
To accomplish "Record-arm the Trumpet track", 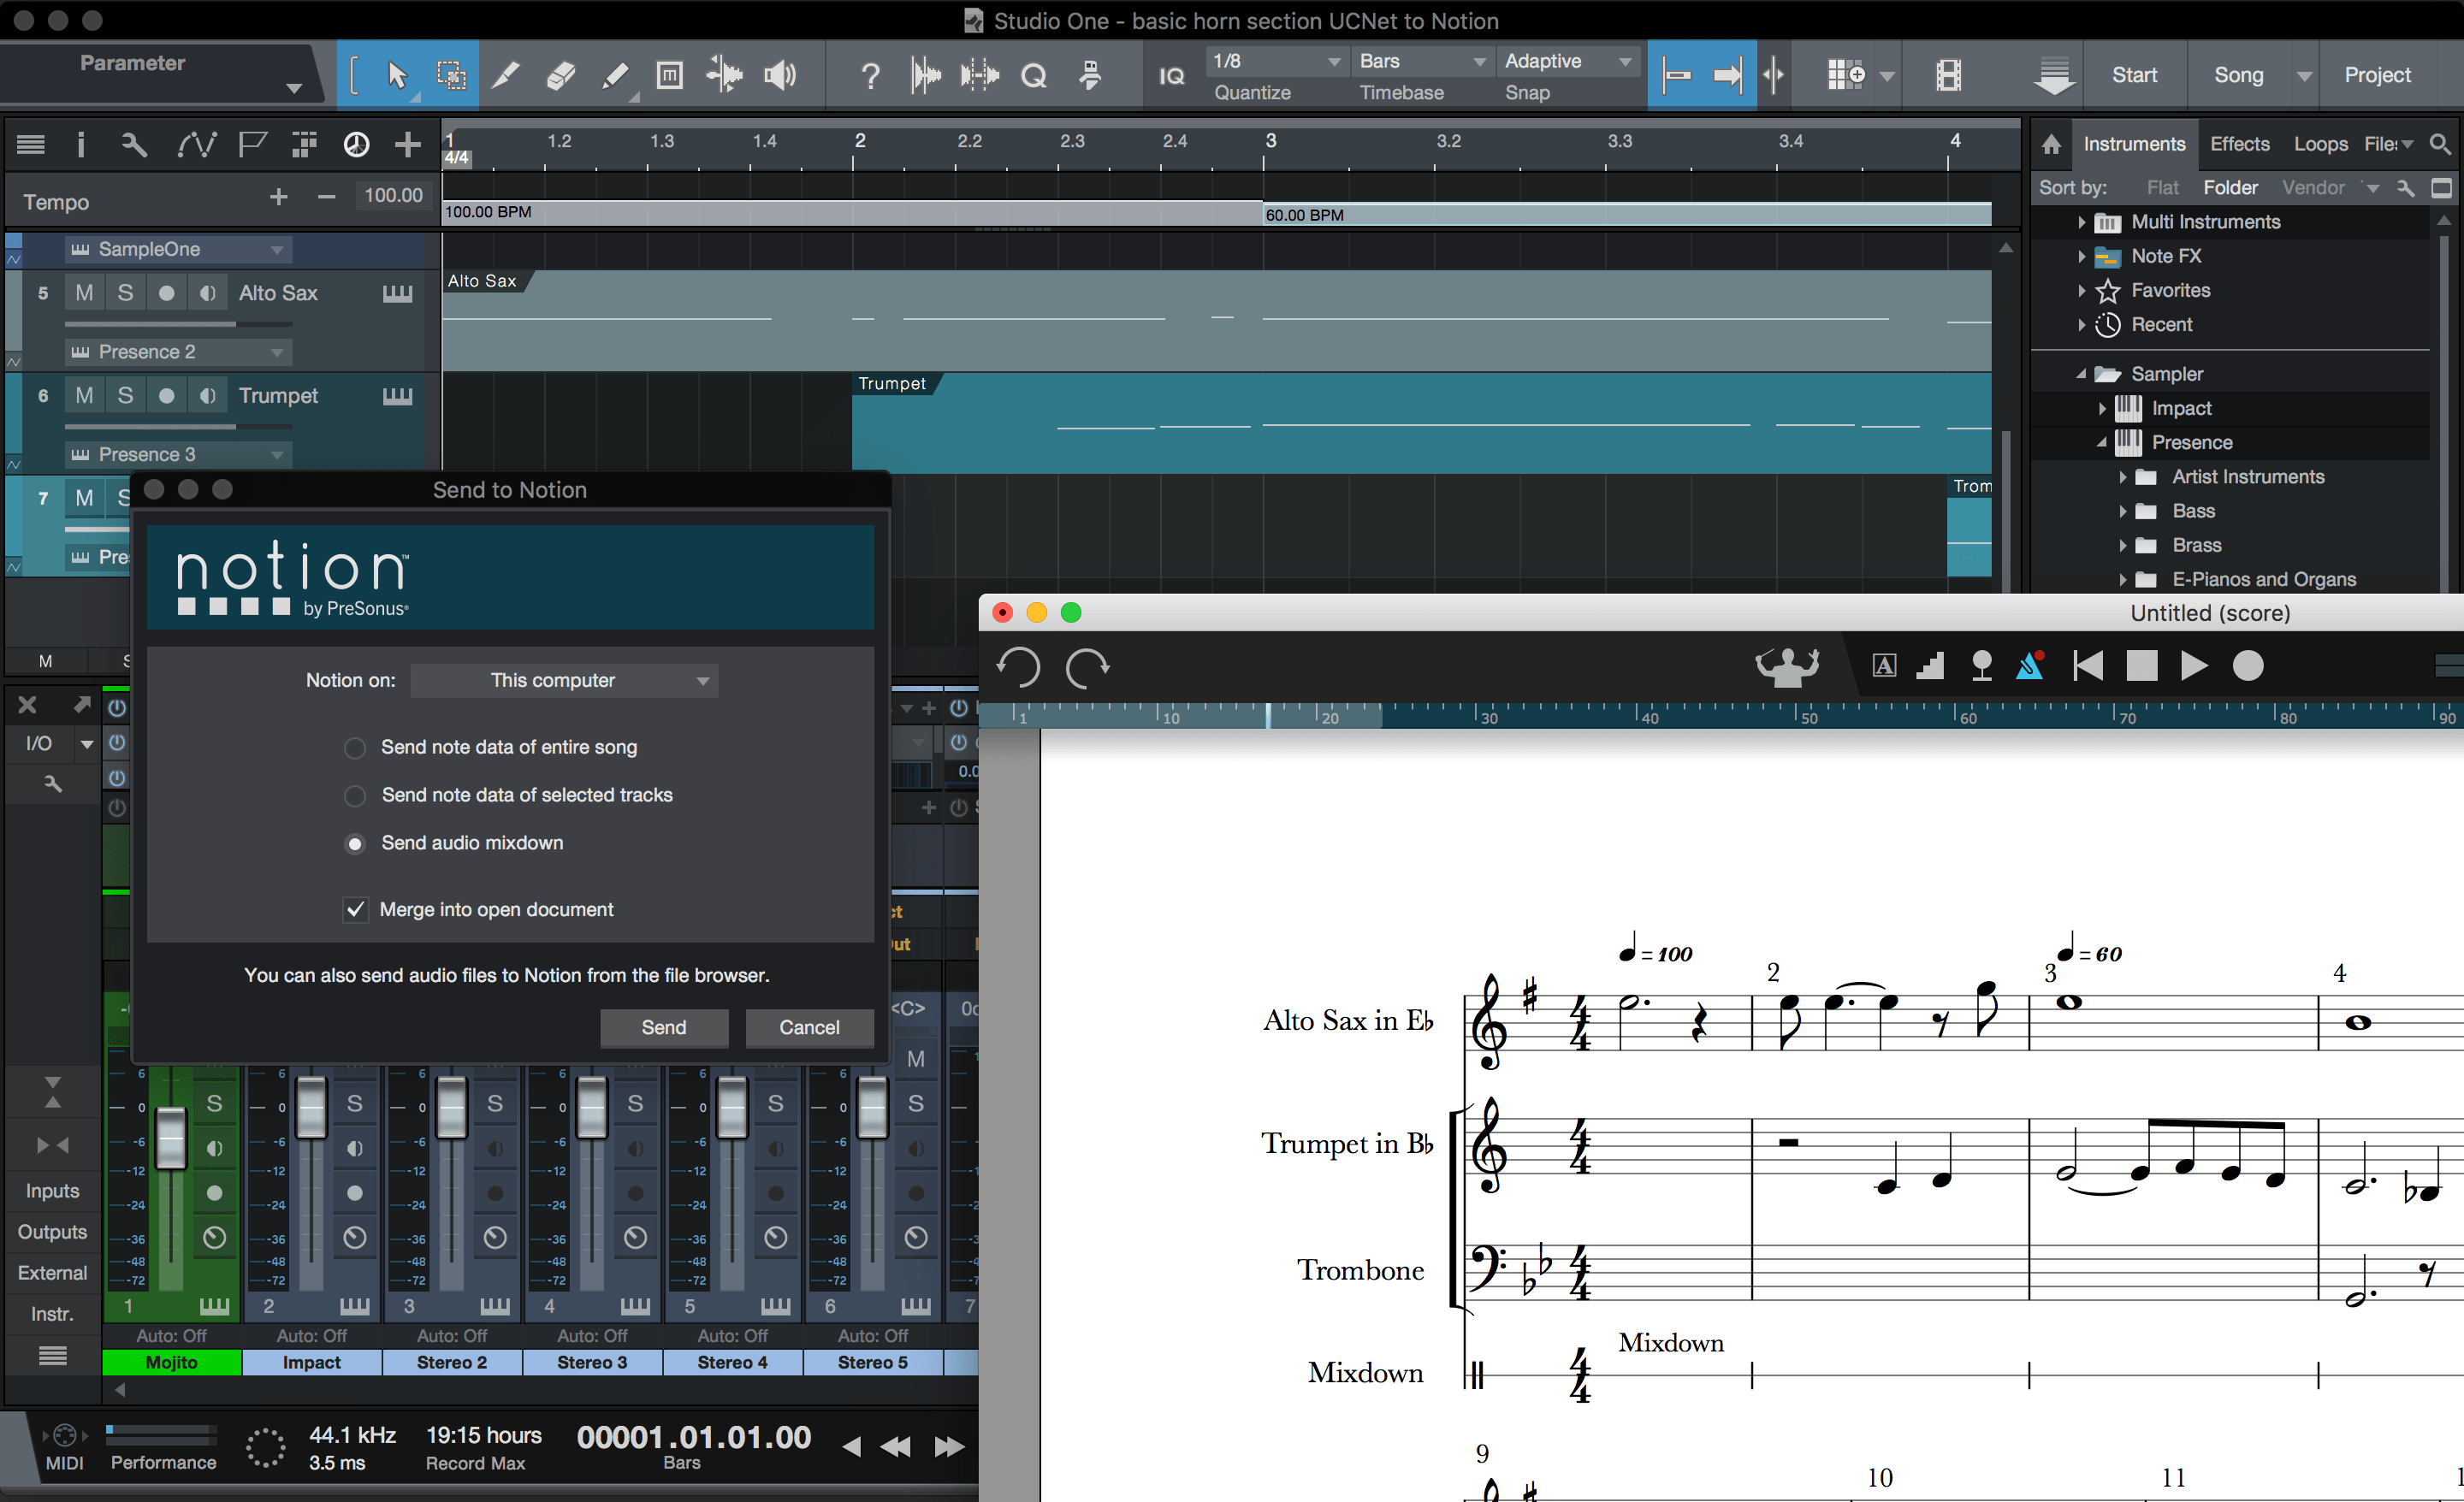I will click(x=166, y=396).
